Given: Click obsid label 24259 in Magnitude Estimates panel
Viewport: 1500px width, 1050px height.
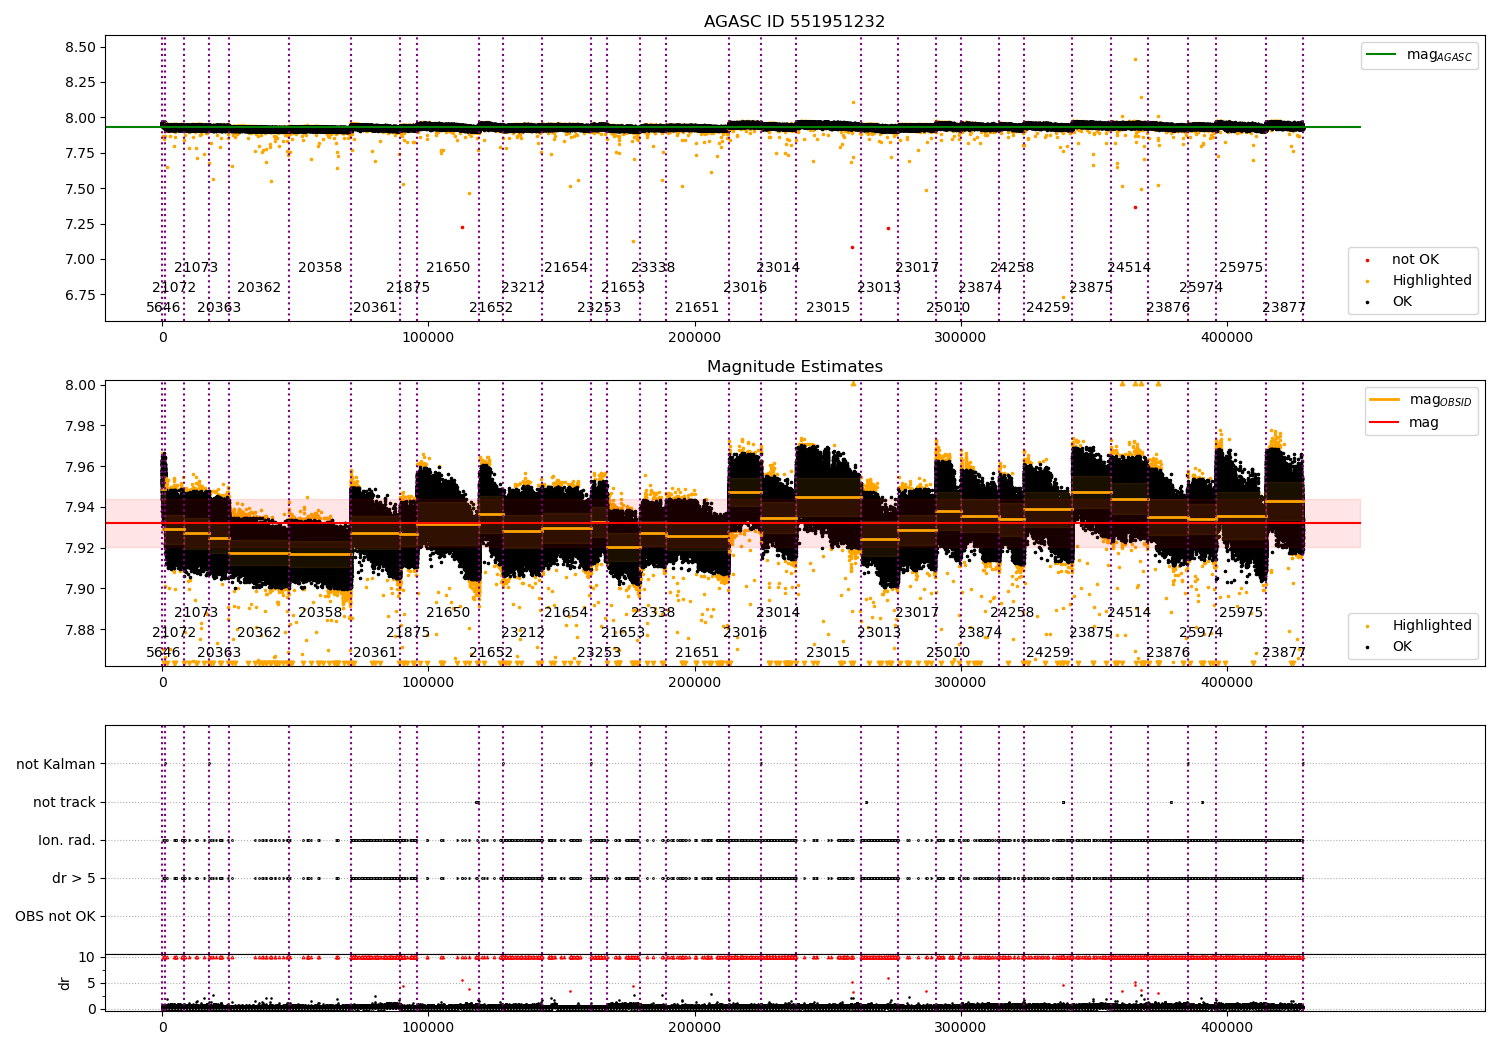Looking at the screenshot, I should [1048, 652].
